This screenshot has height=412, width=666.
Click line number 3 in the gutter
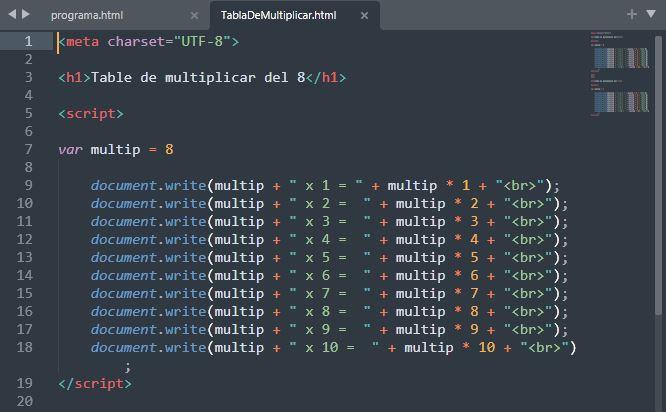coord(28,77)
